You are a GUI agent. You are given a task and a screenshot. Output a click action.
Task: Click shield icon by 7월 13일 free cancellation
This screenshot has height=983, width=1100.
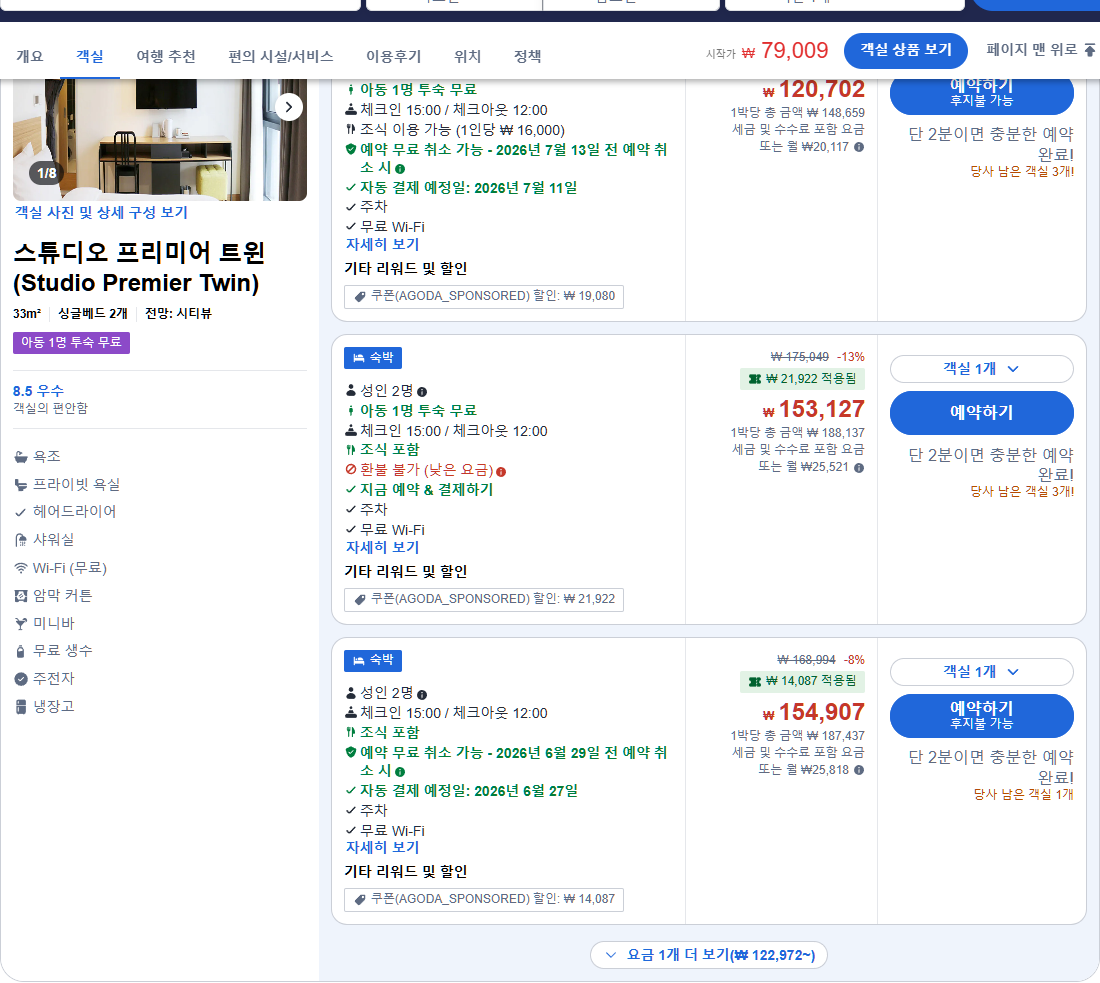coord(351,149)
